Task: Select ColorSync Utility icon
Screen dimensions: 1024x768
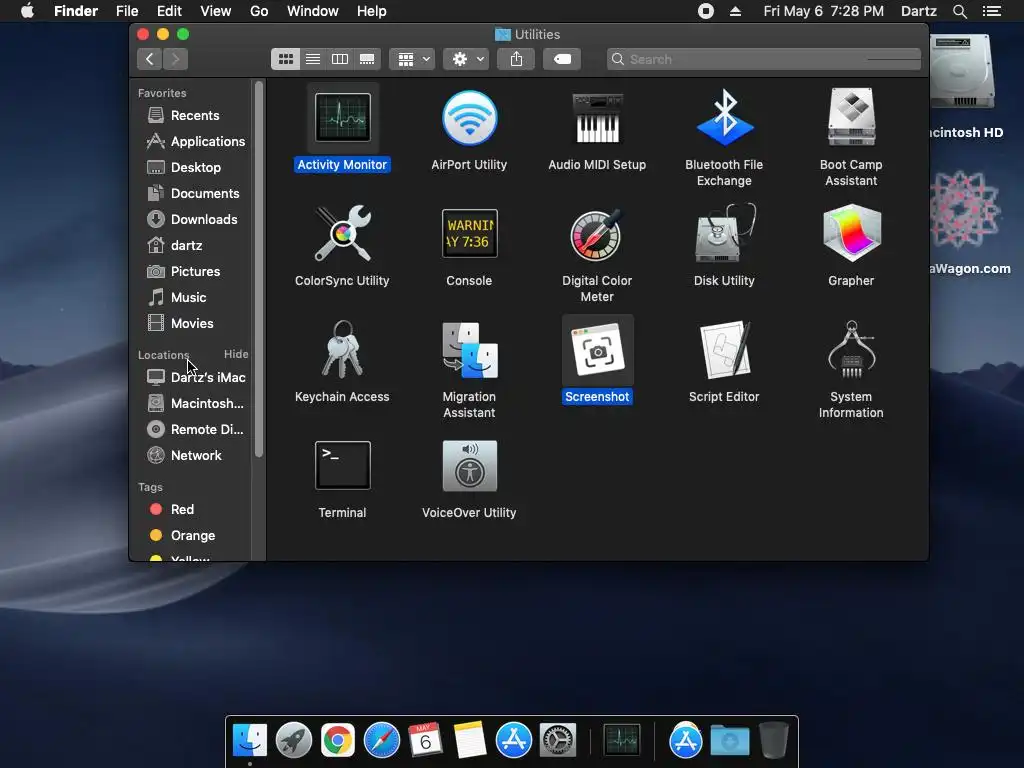Action: click(342, 233)
